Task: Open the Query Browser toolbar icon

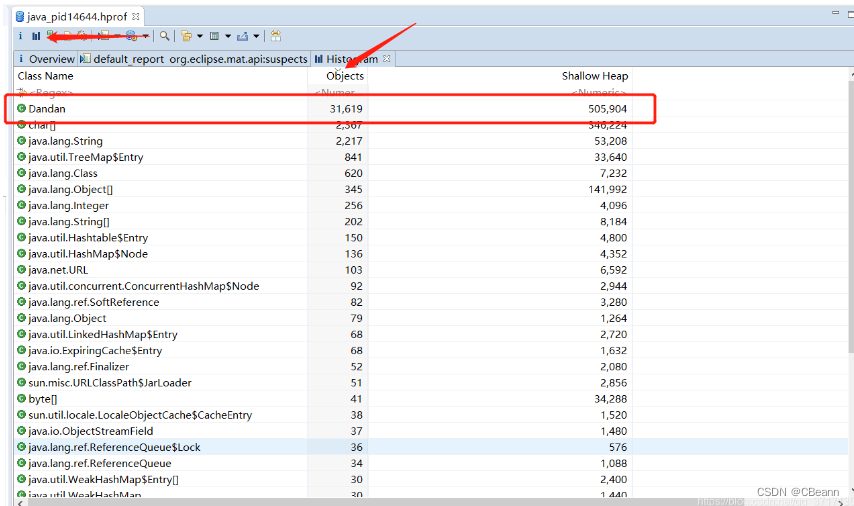Action: 131,36
